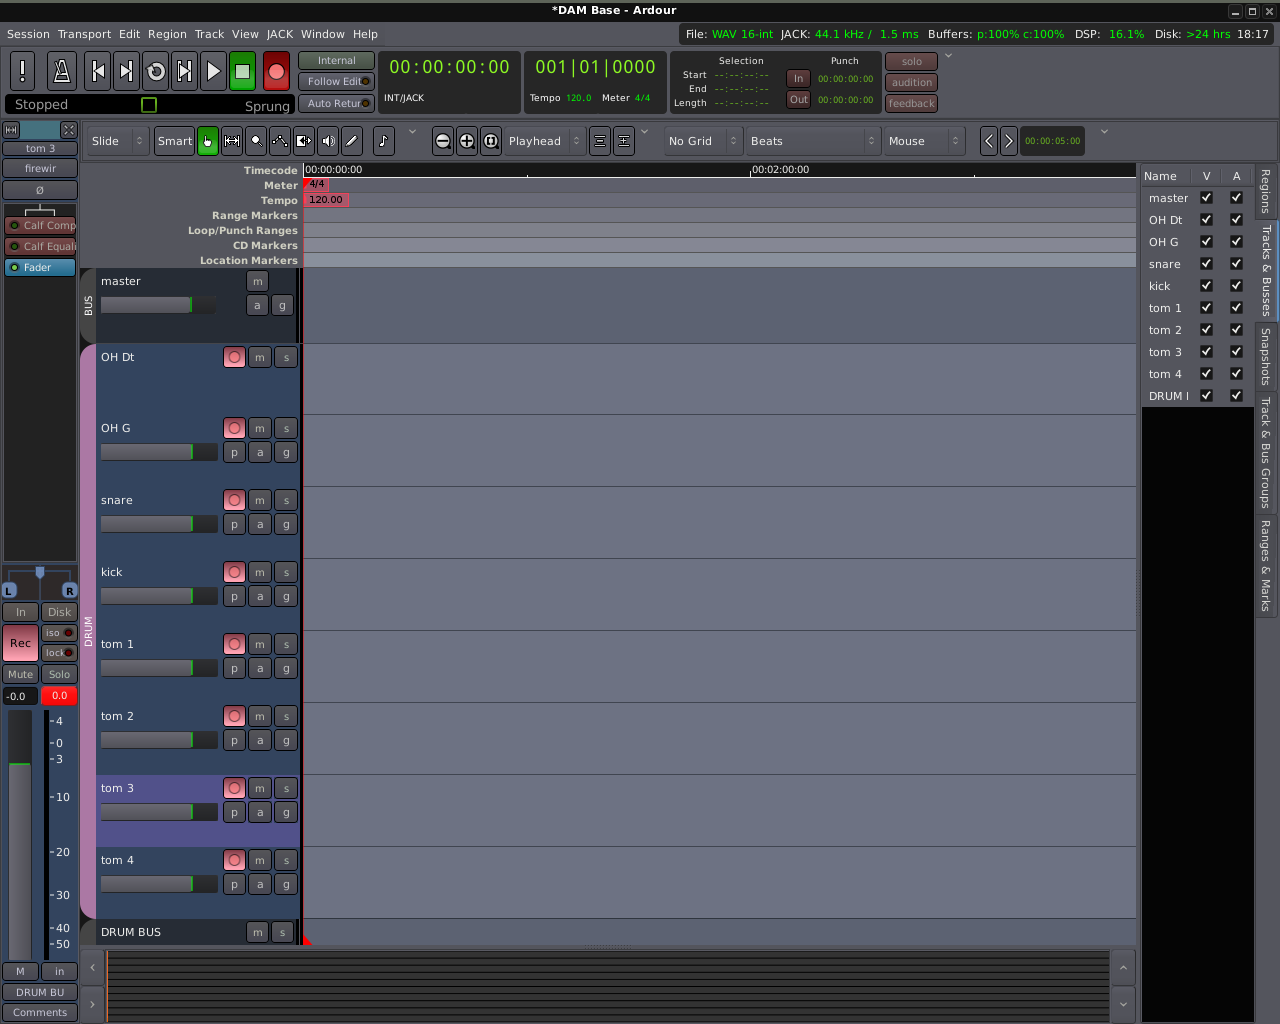1280x1024 pixels.
Task: Toggle the Auto Return button
Action: point(336,104)
